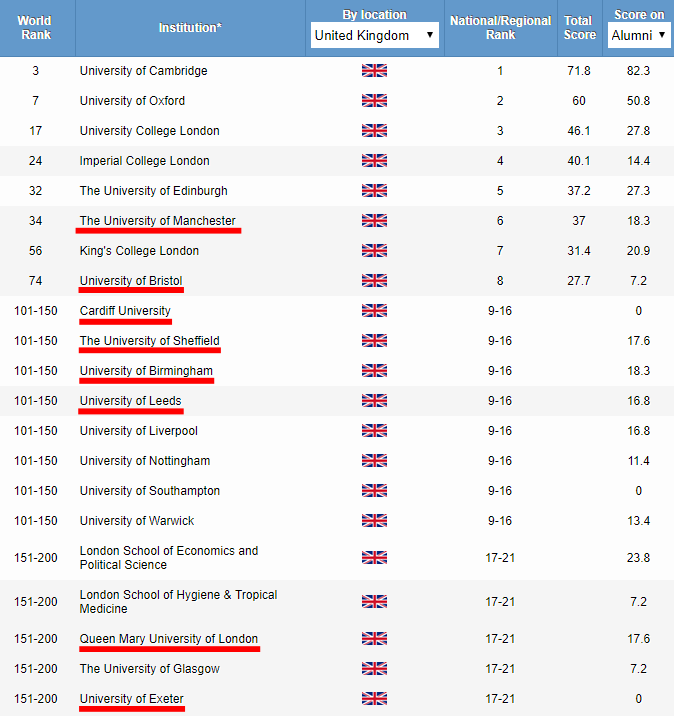The height and width of the screenshot is (716, 674).
Task: Open University of Liverpool link
Action: [x=139, y=431]
